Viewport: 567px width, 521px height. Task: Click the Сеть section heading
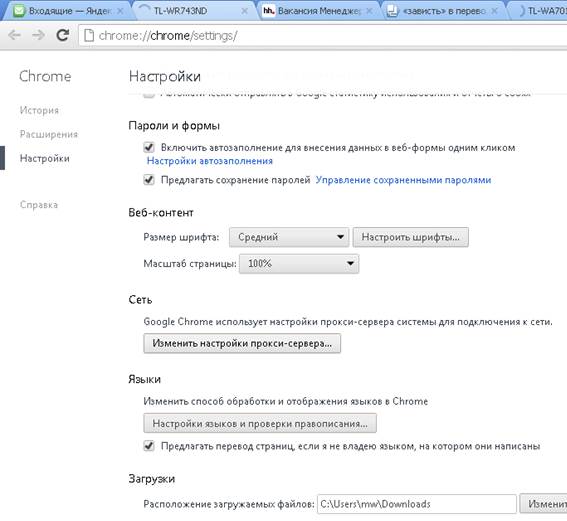tap(140, 300)
